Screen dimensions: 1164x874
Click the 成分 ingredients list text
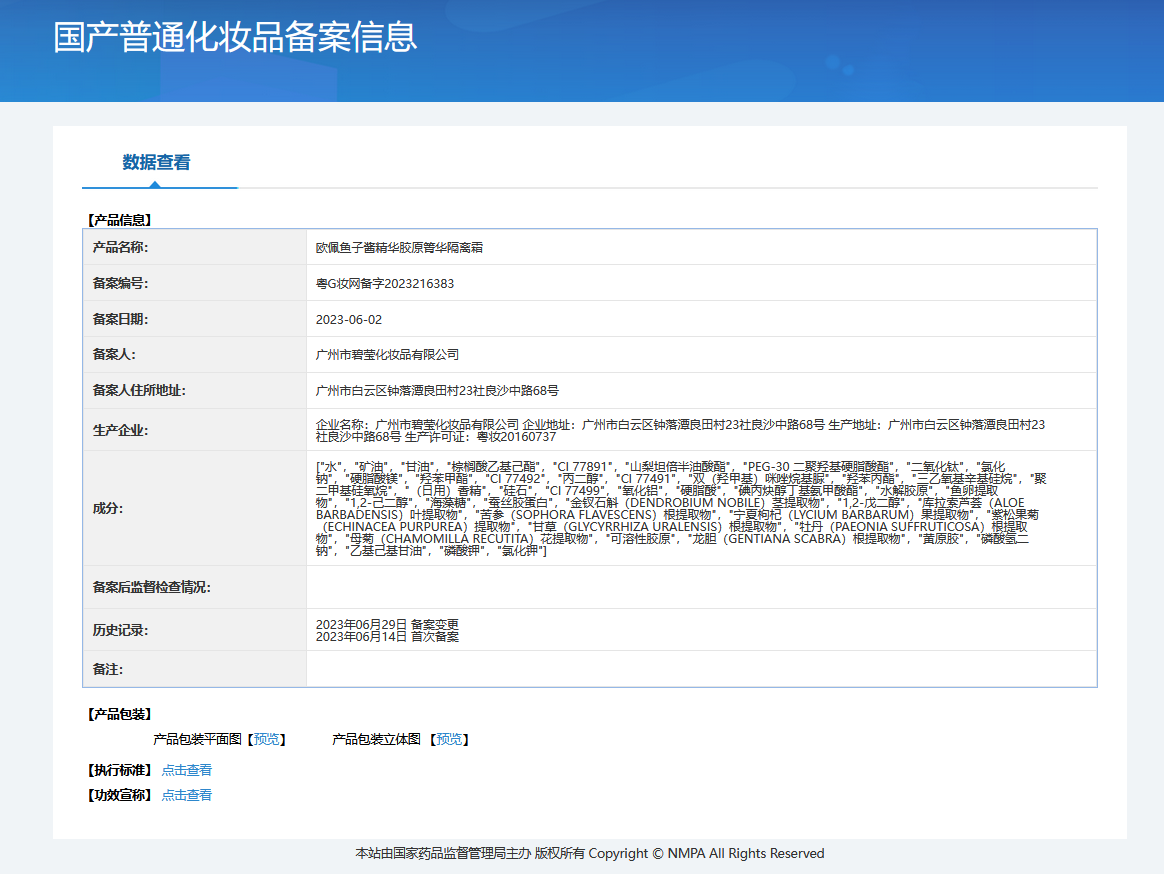pos(680,509)
